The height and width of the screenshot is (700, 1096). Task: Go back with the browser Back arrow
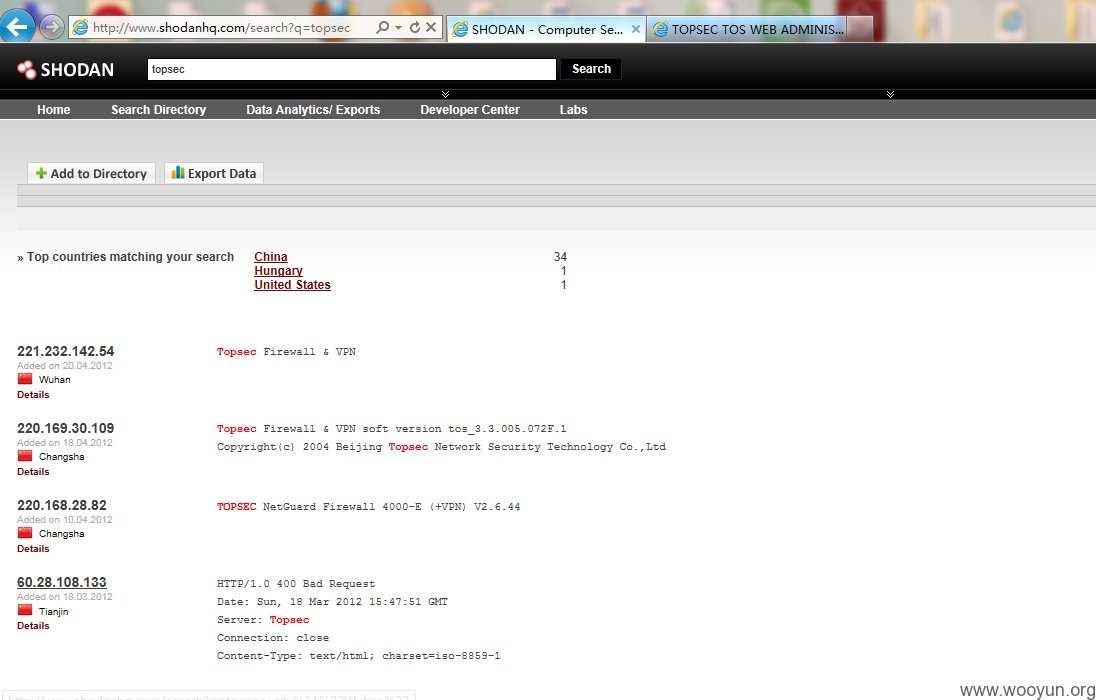[x=16, y=27]
